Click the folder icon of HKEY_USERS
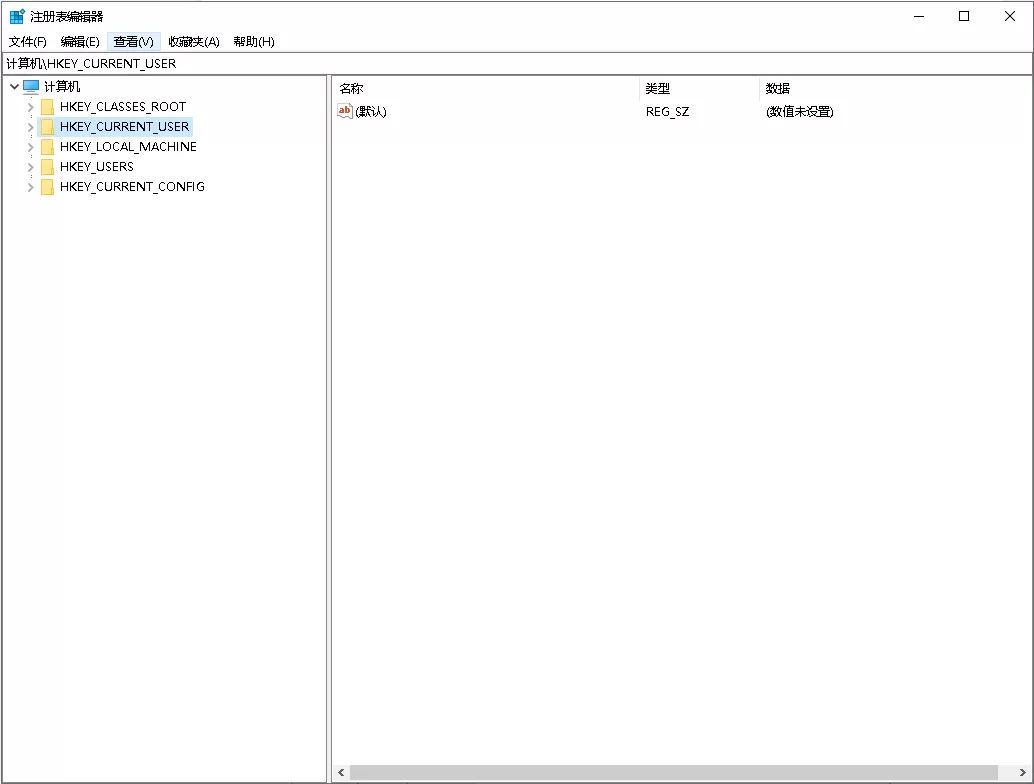Viewport: 1034px width, 784px height. tap(47, 166)
